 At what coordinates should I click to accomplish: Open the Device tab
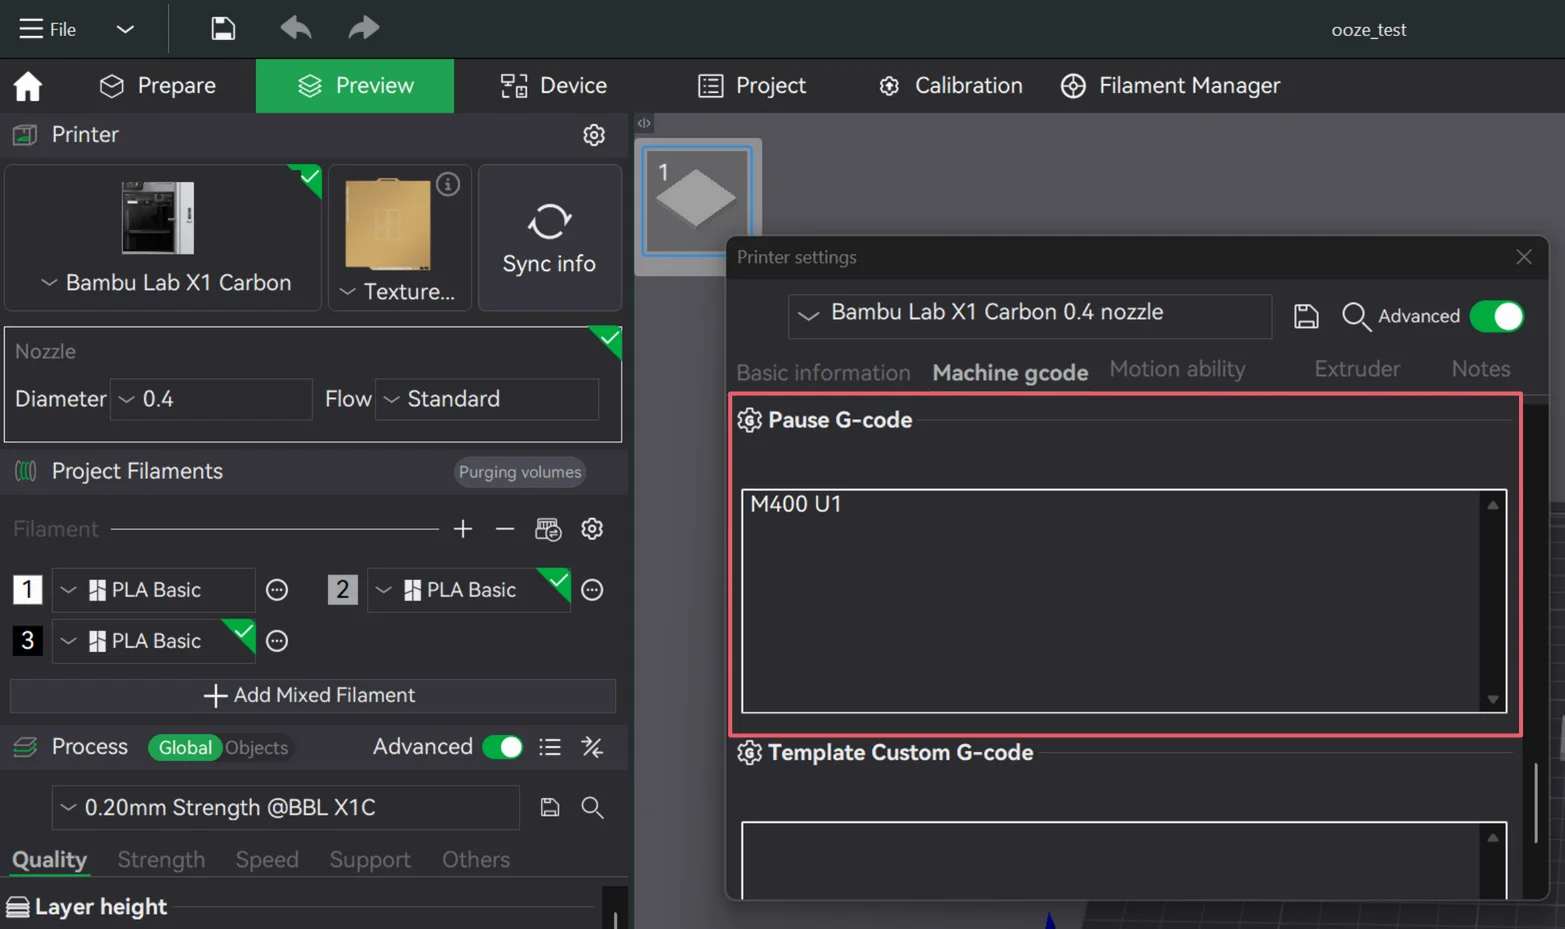pyautogui.click(x=554, y=86)
